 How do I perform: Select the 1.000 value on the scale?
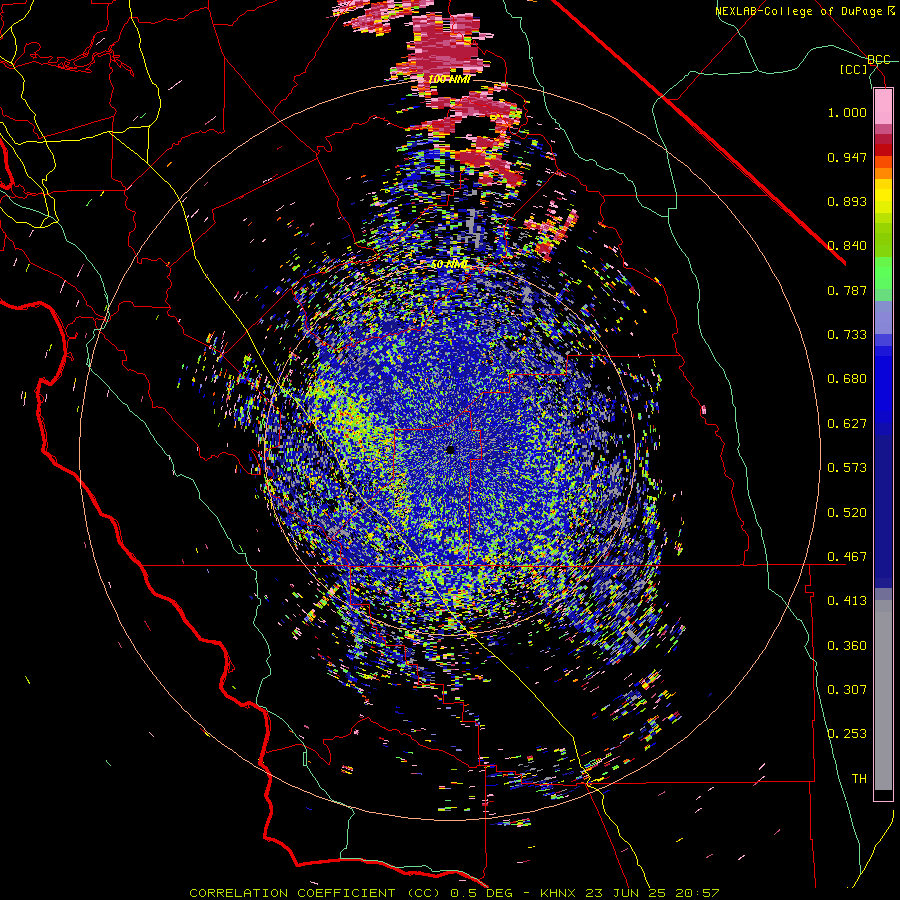coord(847,112)
